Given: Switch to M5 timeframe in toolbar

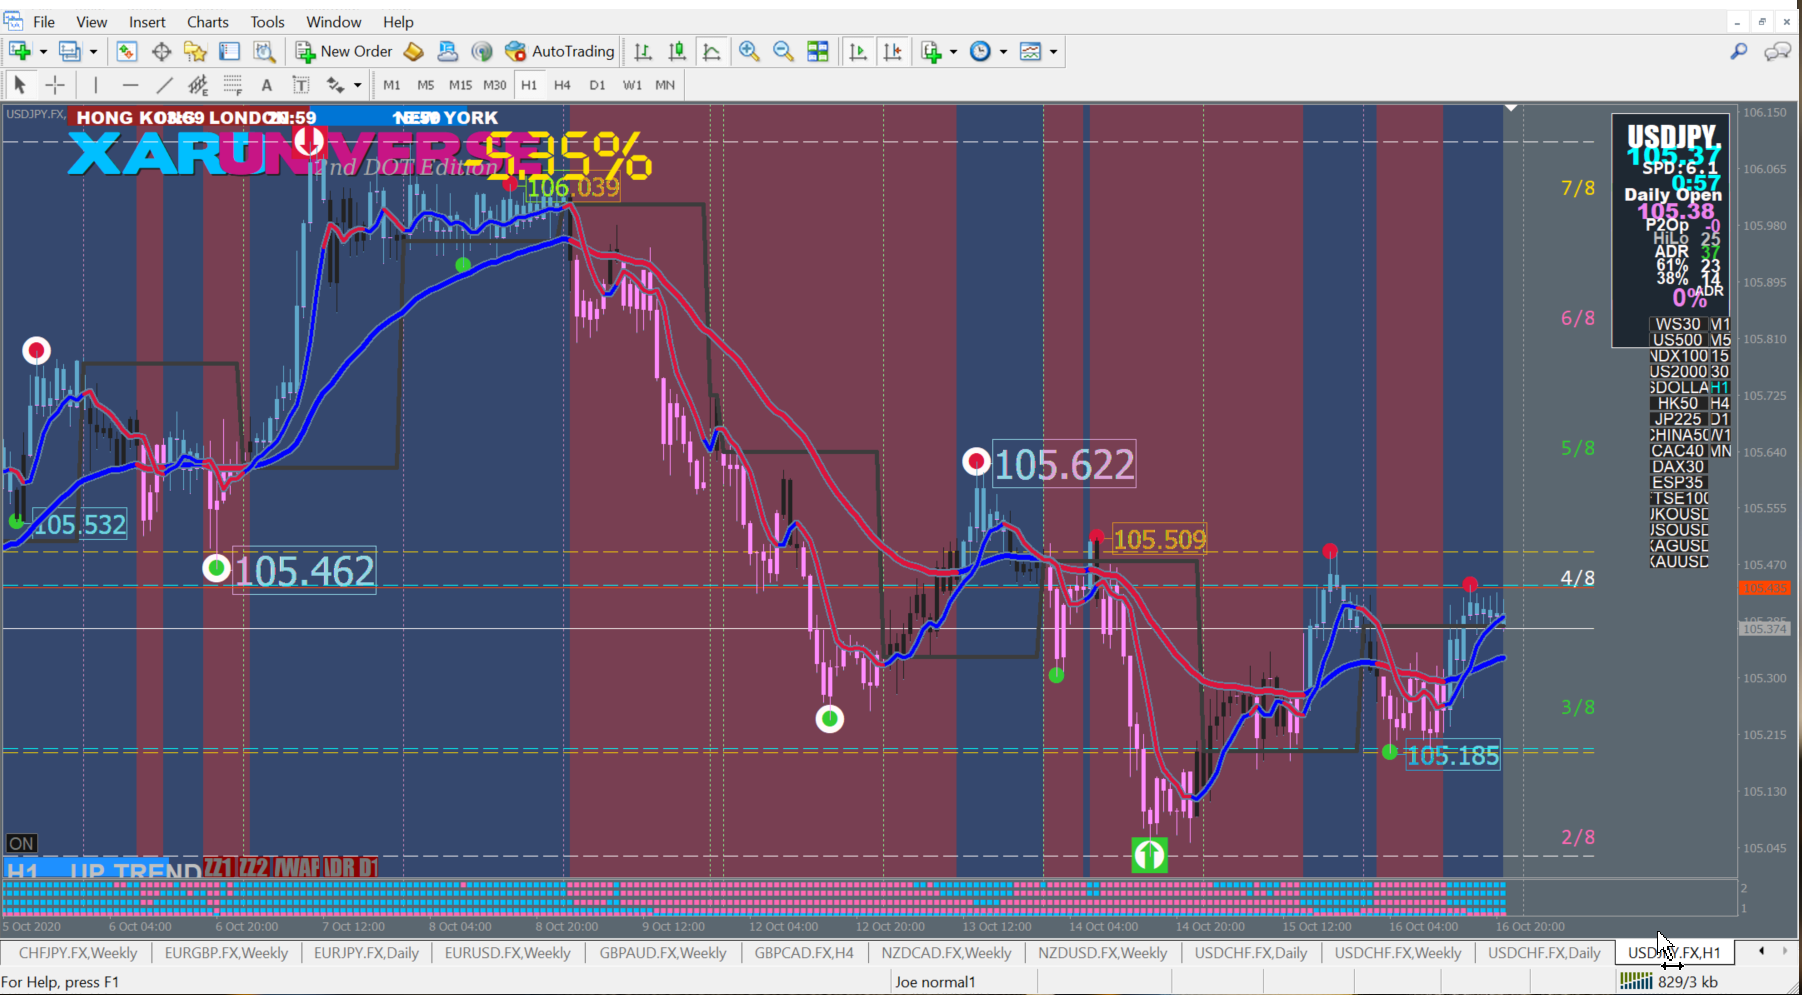Looking at the screenshot, I should [x=426, y=85].
